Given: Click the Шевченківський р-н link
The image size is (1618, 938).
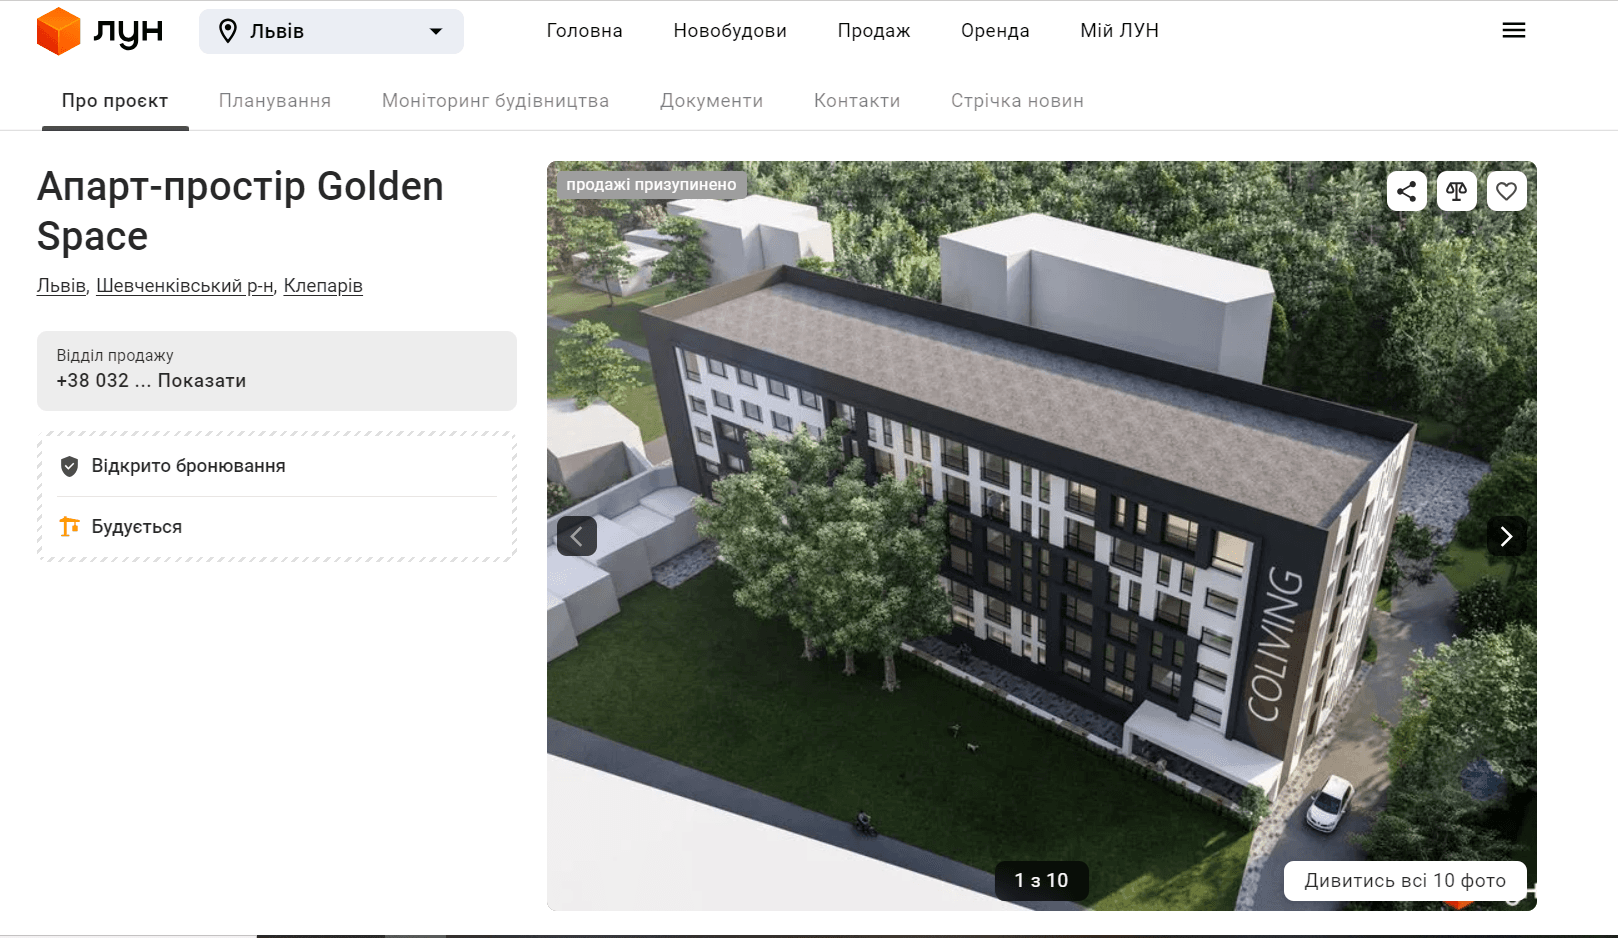Looking at the screenshot, I should [x=185, y=286].
